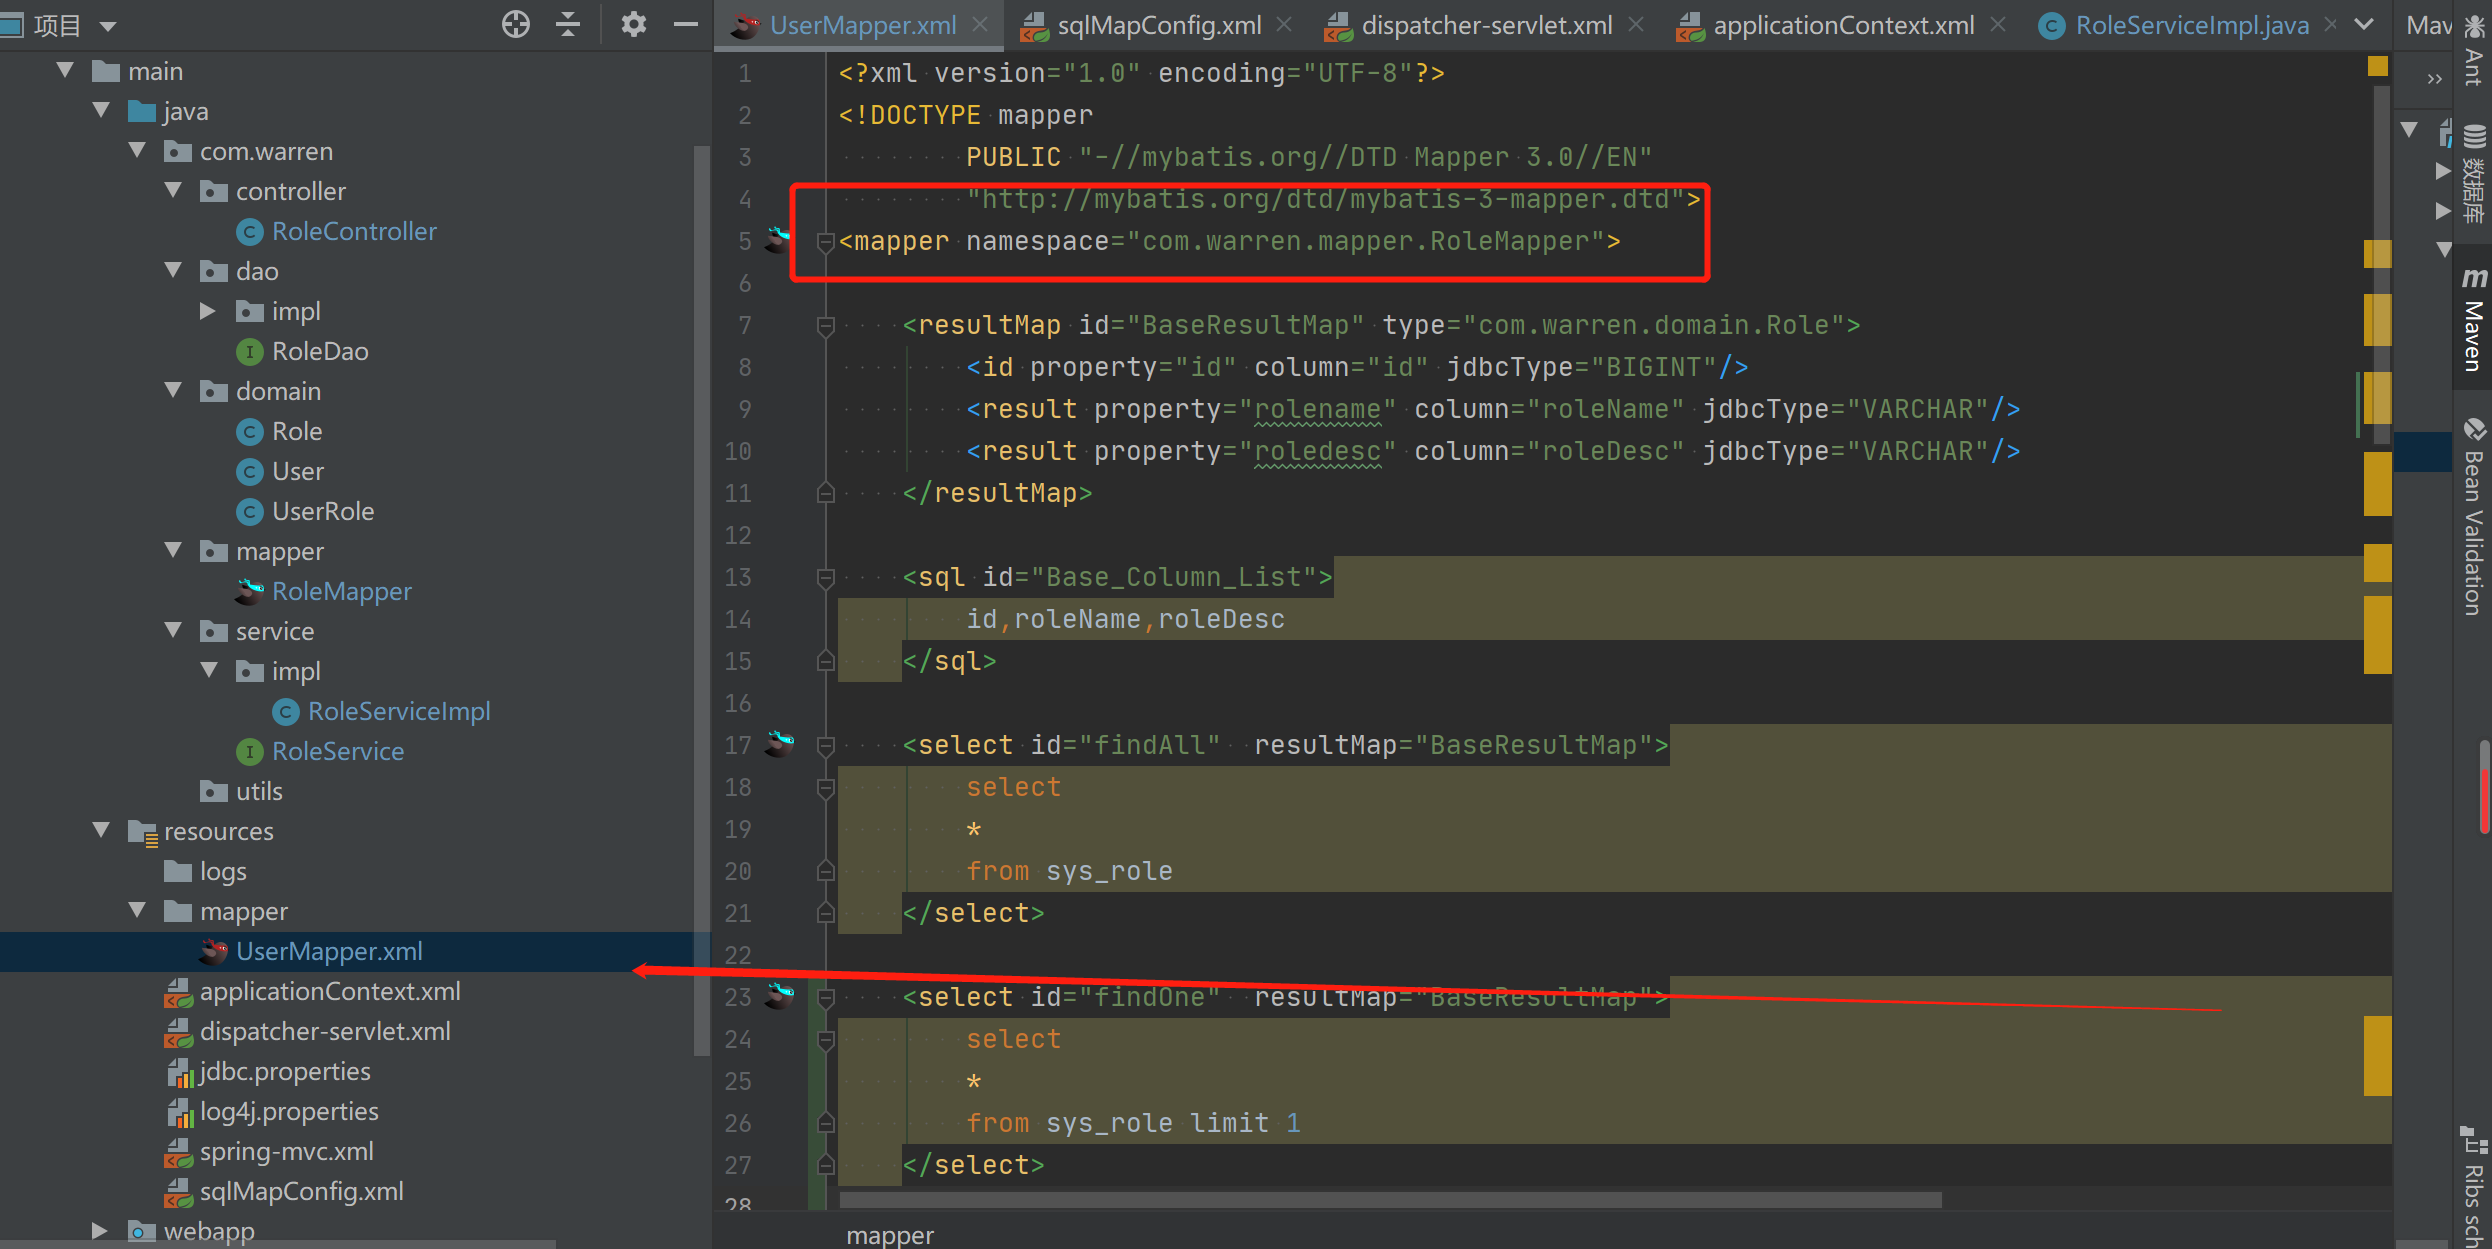Viewport: 2492px width, 1249px height.
Task: Click MyBatis gutter icon beside findOne
Action: click(x=779, y=996)
